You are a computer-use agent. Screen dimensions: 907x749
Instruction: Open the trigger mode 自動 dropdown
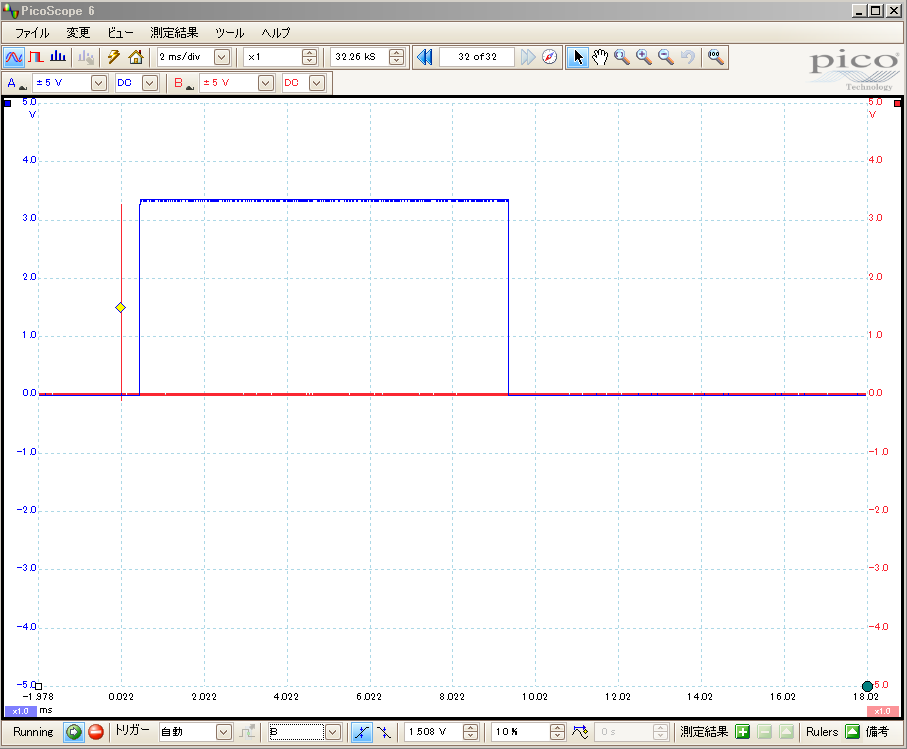click(224, 732)
